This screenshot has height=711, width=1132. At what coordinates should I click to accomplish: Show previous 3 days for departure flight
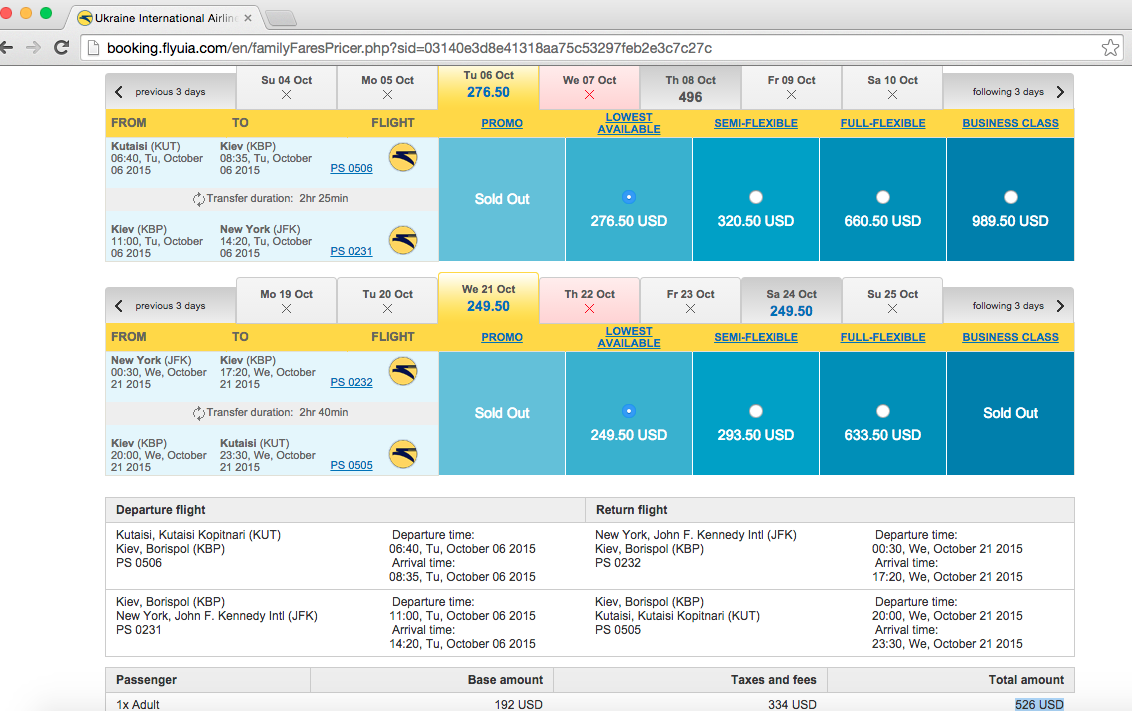click(161, 92)
